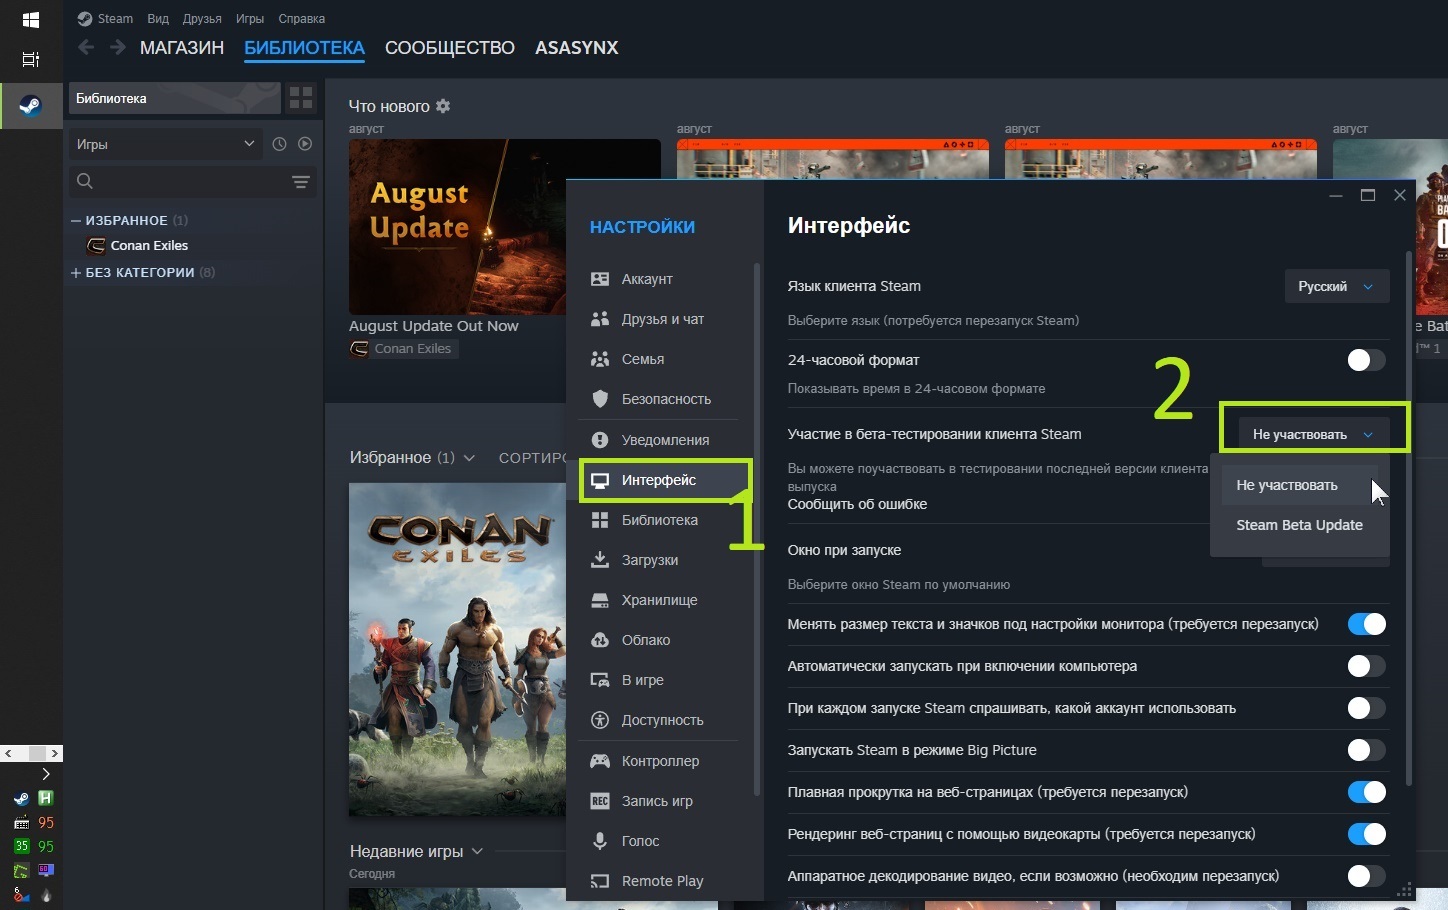Open Task View in the taskbar
The height and width of the screenshot is (910, 1448).
[x=30, y=60]
